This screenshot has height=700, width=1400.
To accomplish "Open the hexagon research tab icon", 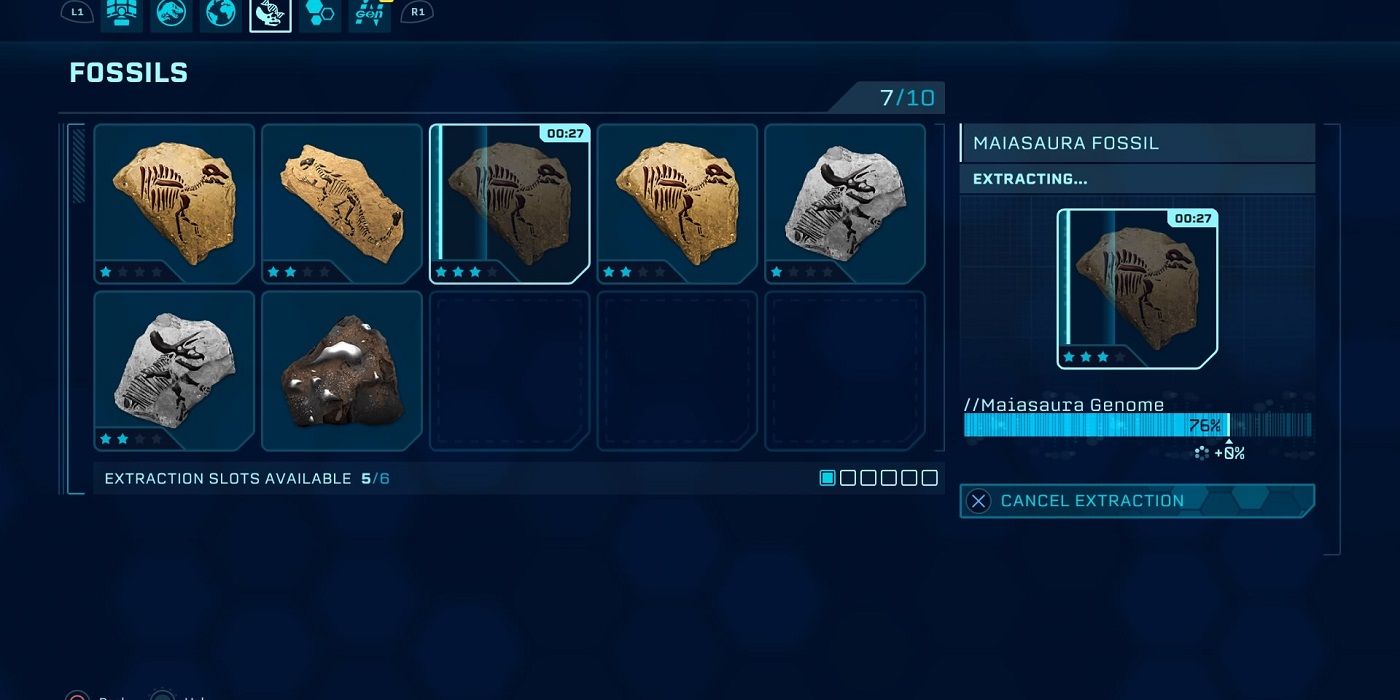I will (x=320, y=14).
